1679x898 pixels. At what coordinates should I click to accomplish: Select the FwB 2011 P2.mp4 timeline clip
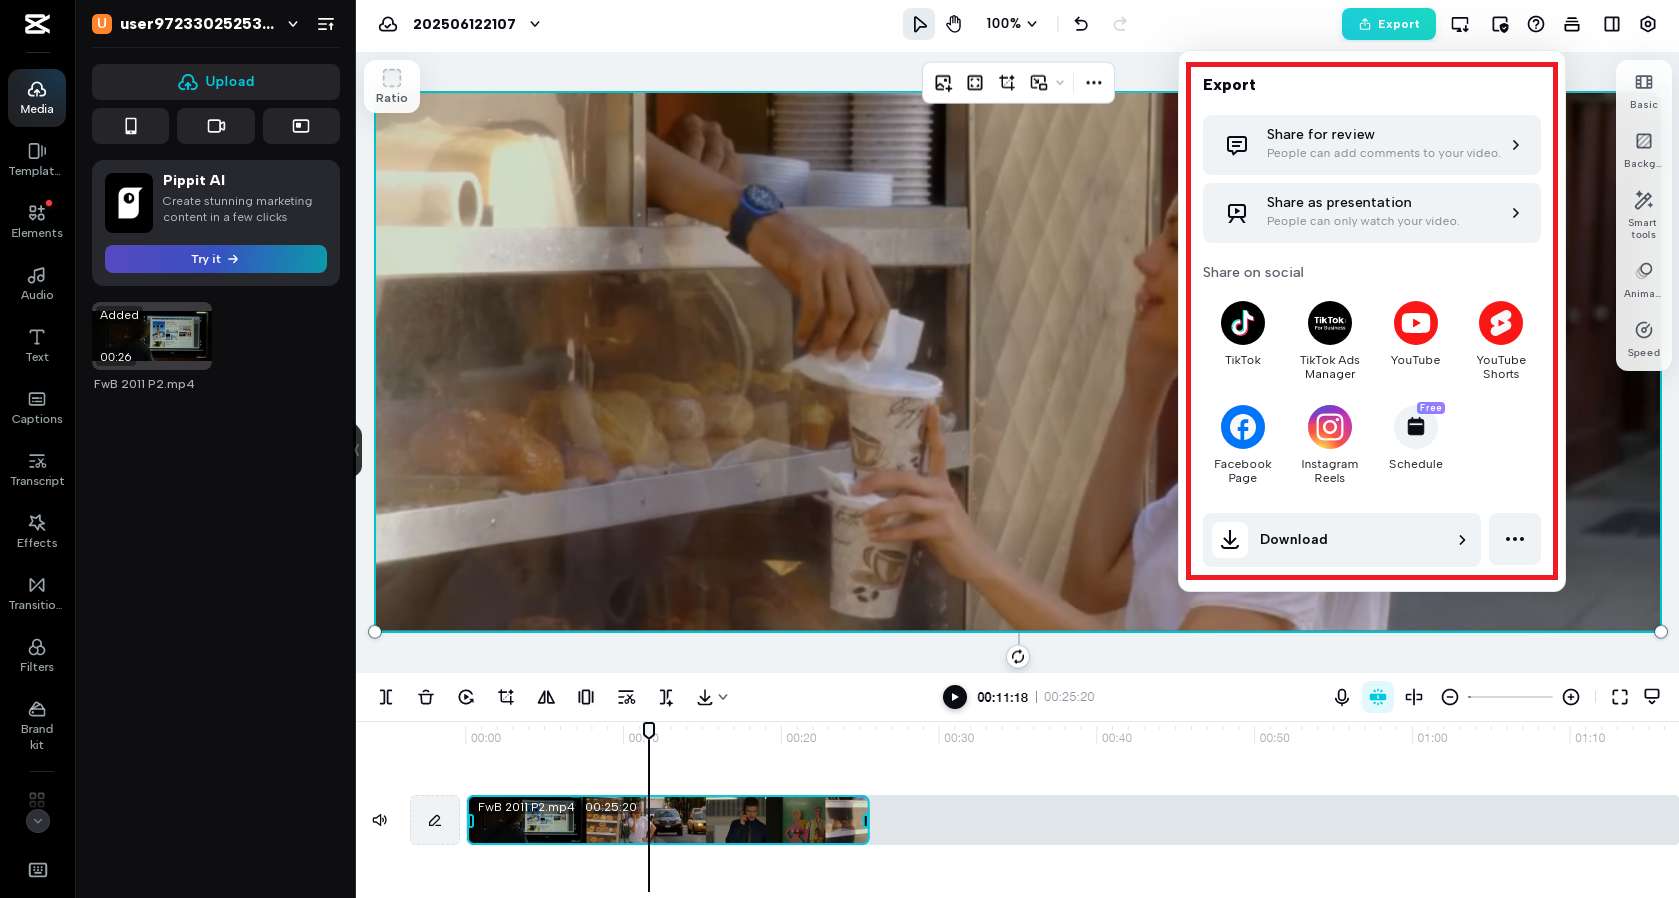tap(669, 820)
